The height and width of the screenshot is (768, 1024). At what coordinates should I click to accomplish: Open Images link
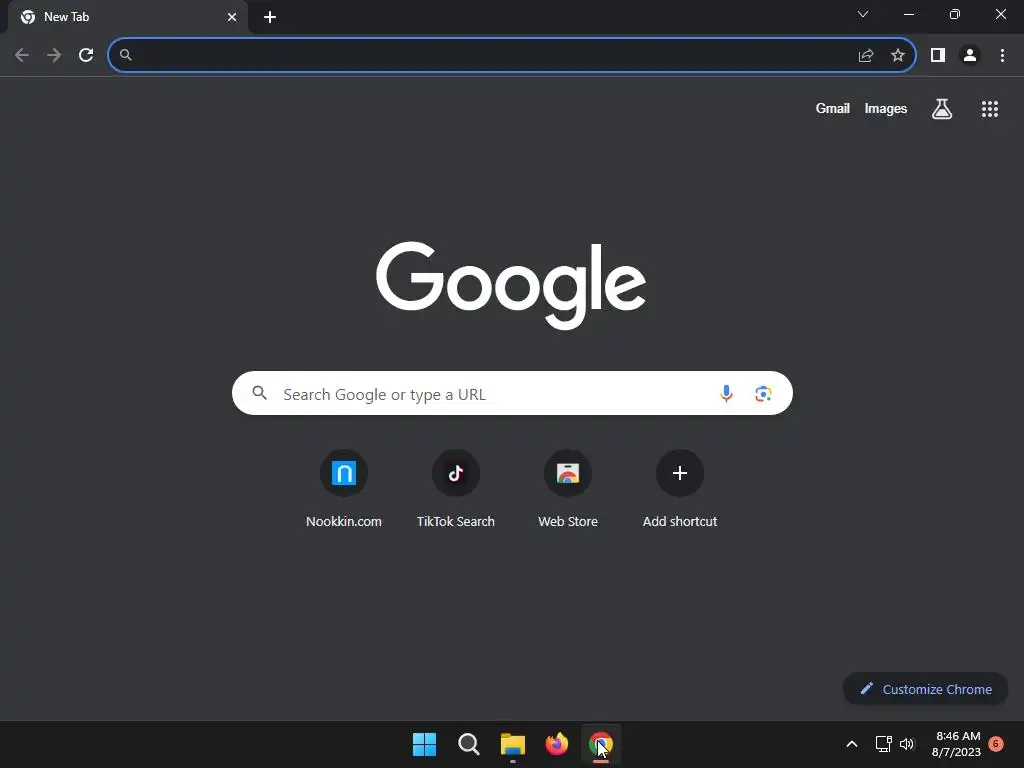pyautogui.click(x=886, y=108)
